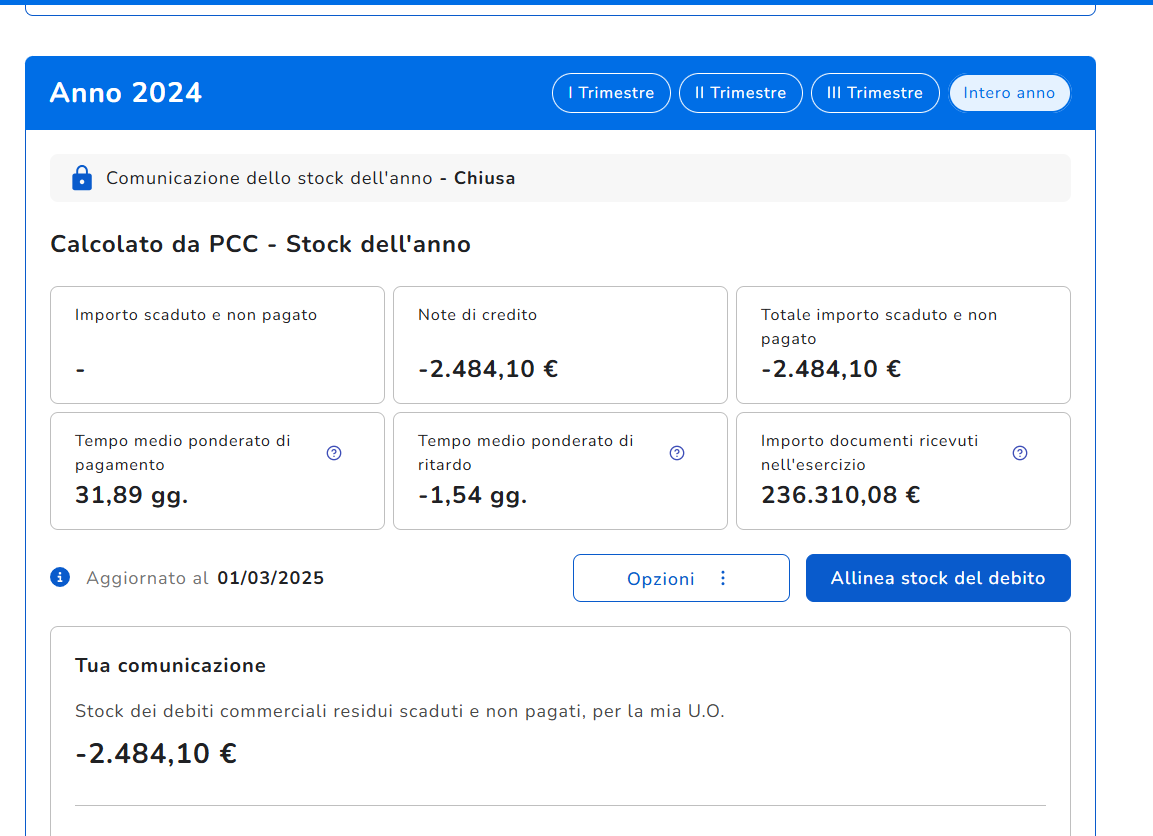Click the Tua comunicazione heading
Image resolution: width=1153 pixels, height=836 pixels.
pyautogui.click(x=170, y=665)
